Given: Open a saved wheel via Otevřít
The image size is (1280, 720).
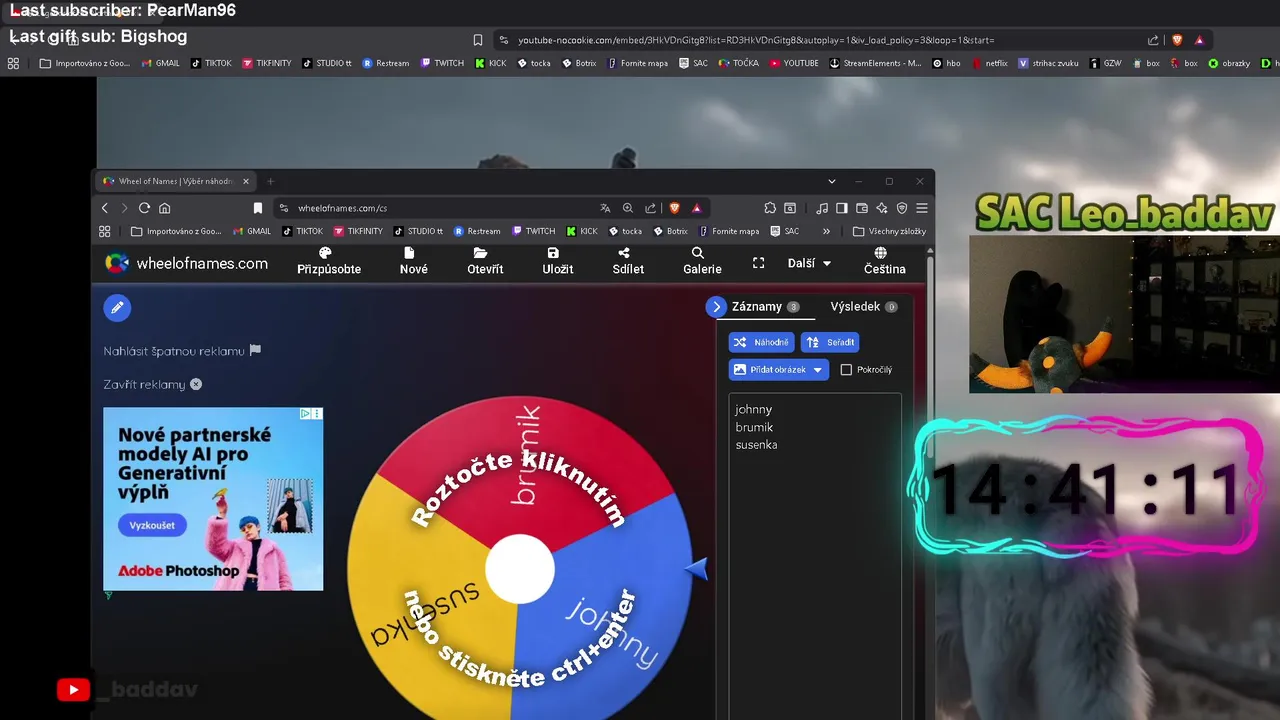Looking at the screenshot, I should tap(485, 261).
